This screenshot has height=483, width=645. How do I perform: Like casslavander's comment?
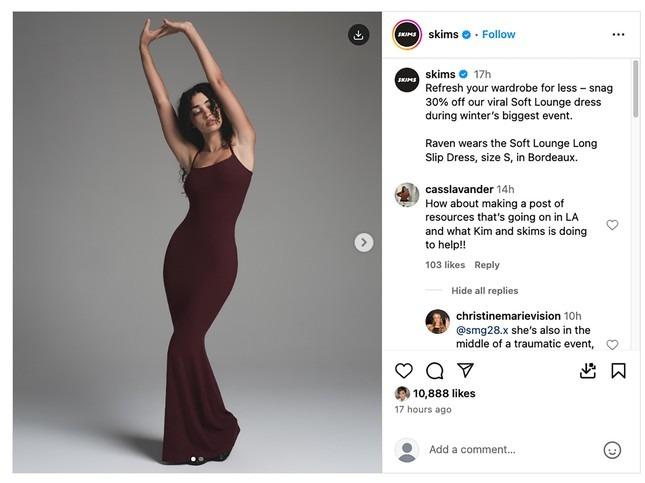coord(612,225)
